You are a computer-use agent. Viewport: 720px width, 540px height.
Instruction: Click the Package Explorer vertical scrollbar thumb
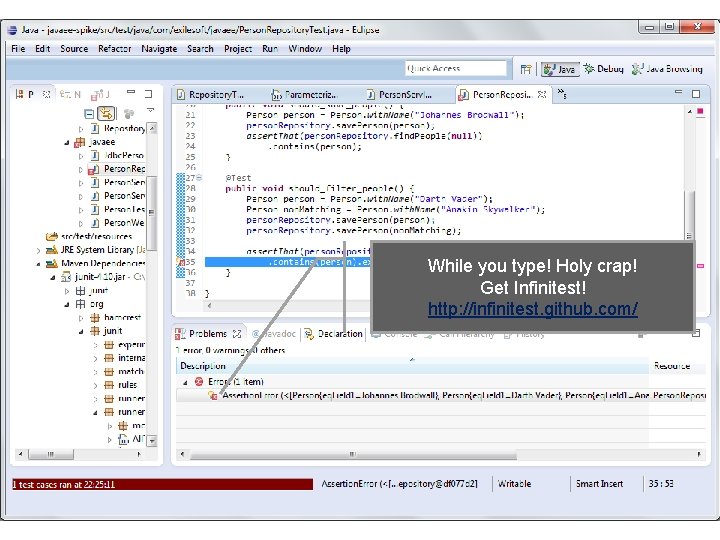pos(152,213)
